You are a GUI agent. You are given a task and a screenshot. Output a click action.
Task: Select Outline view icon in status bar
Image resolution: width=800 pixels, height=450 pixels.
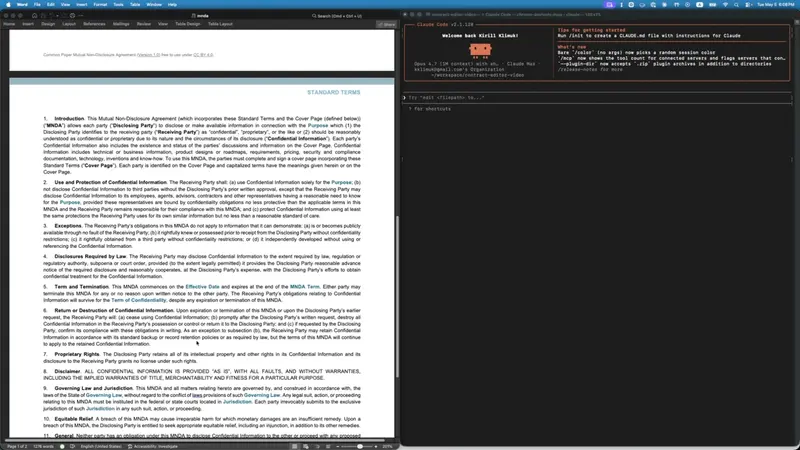coord(317,446)
